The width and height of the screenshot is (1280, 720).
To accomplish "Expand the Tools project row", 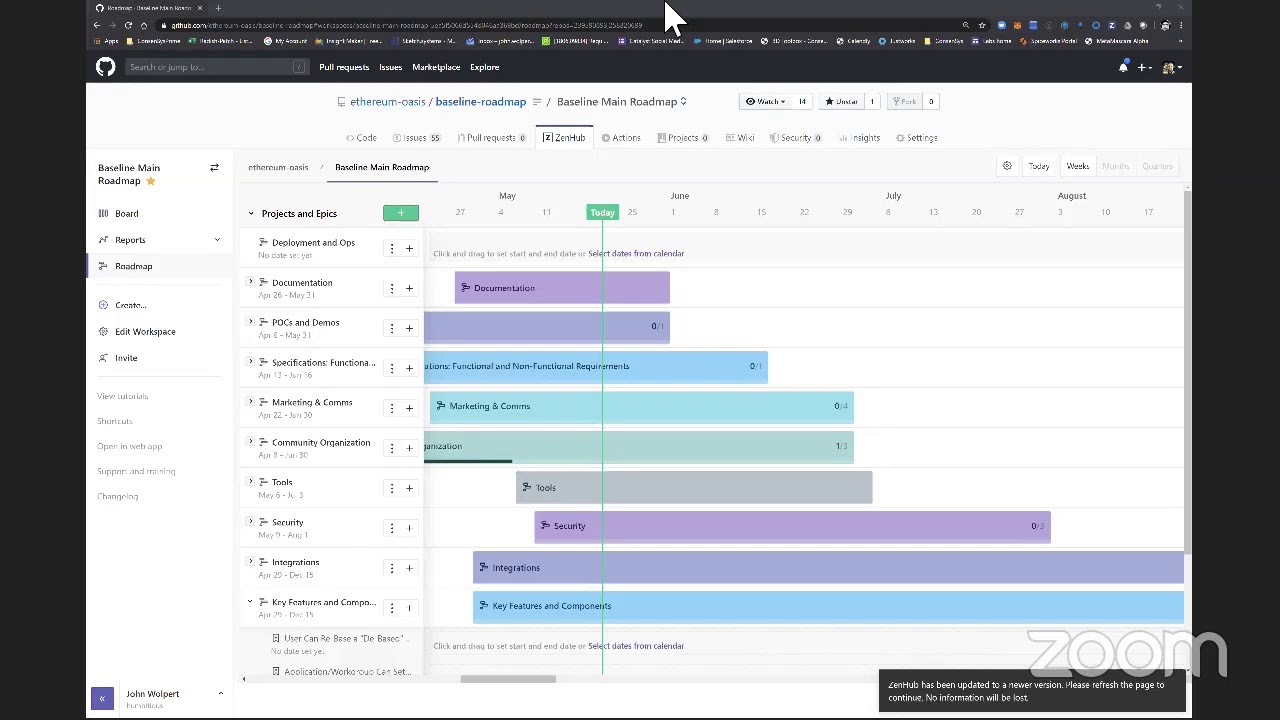I will (251, 482).
